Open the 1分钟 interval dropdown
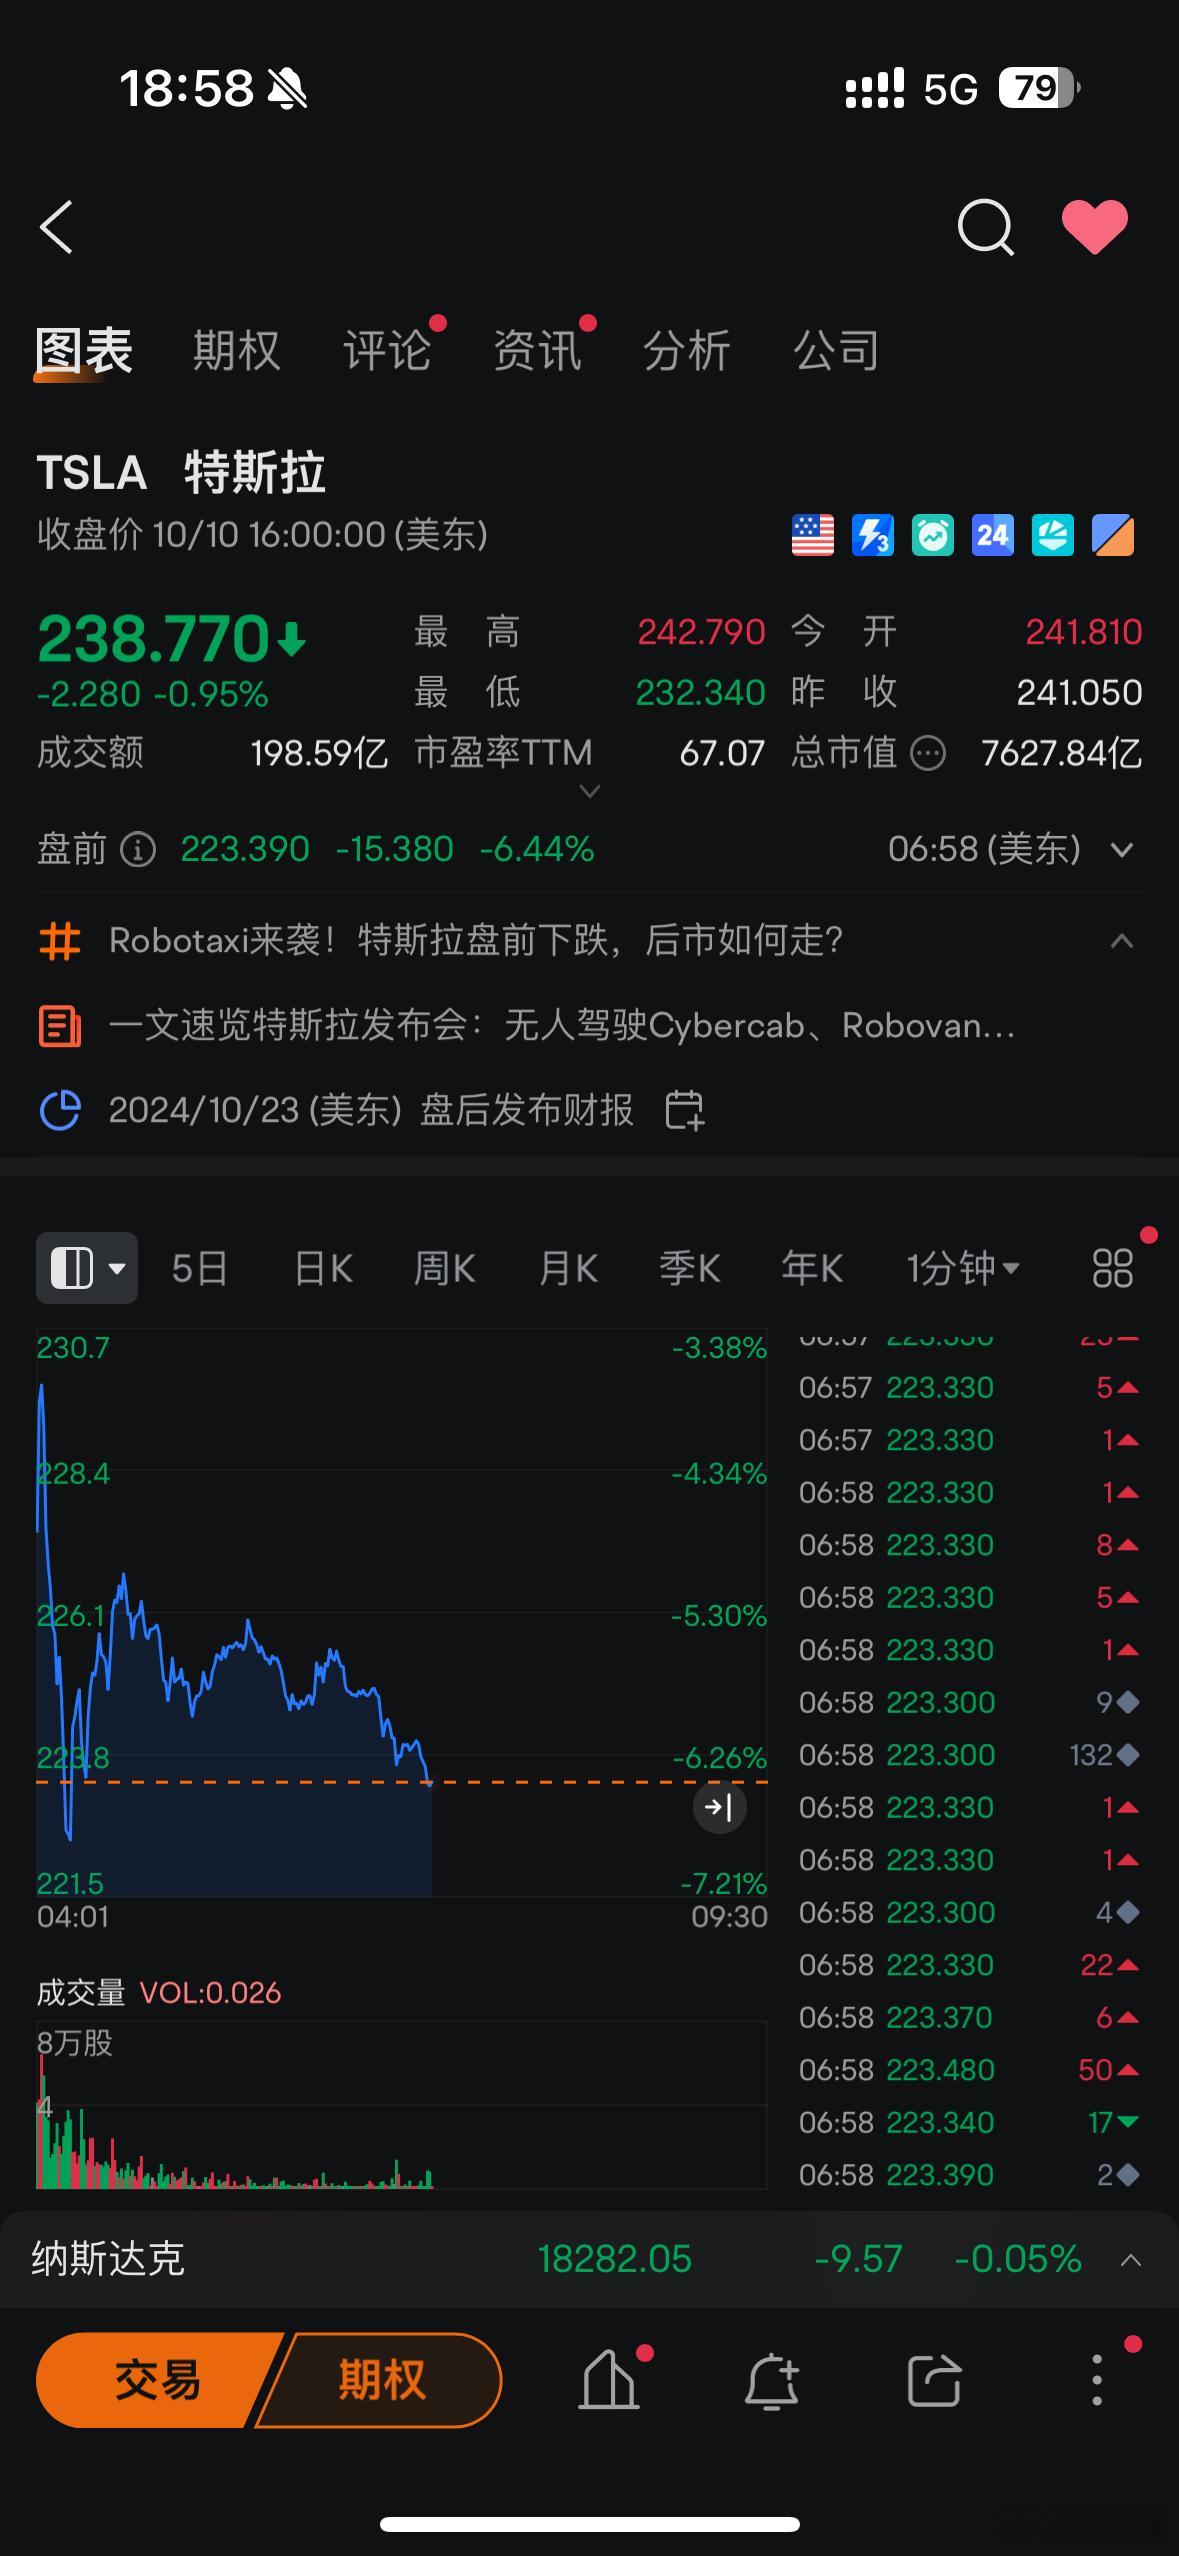This screenshot has height=2556, width=1179. (x=963, y=1268)
